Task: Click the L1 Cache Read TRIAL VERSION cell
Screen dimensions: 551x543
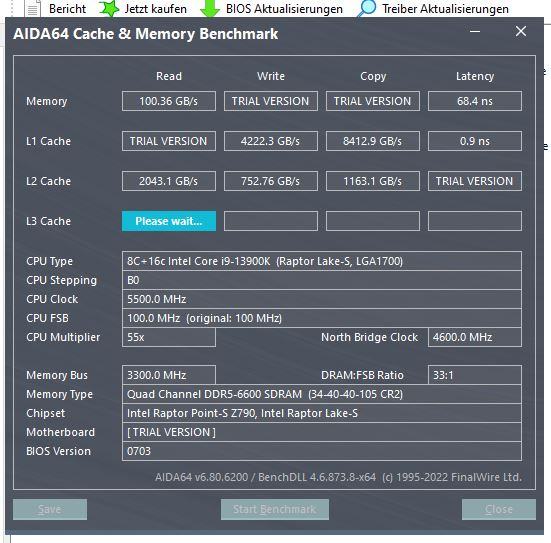Action: pos(169,141)
